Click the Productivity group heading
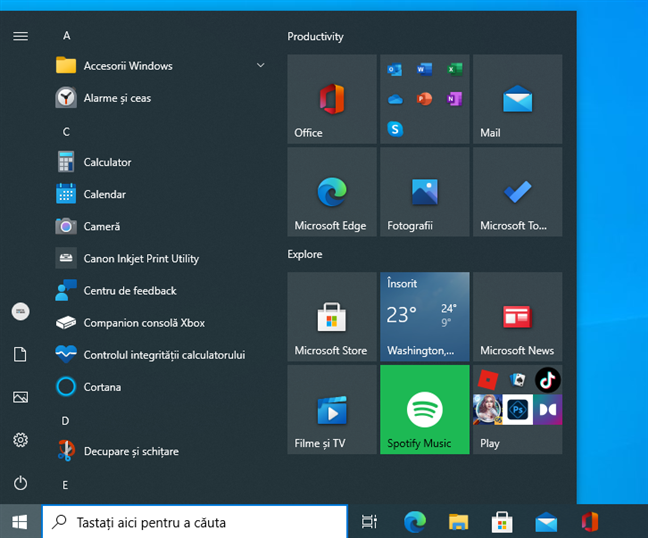The height and width of the screenshot is (538, 648). (315, 37)
